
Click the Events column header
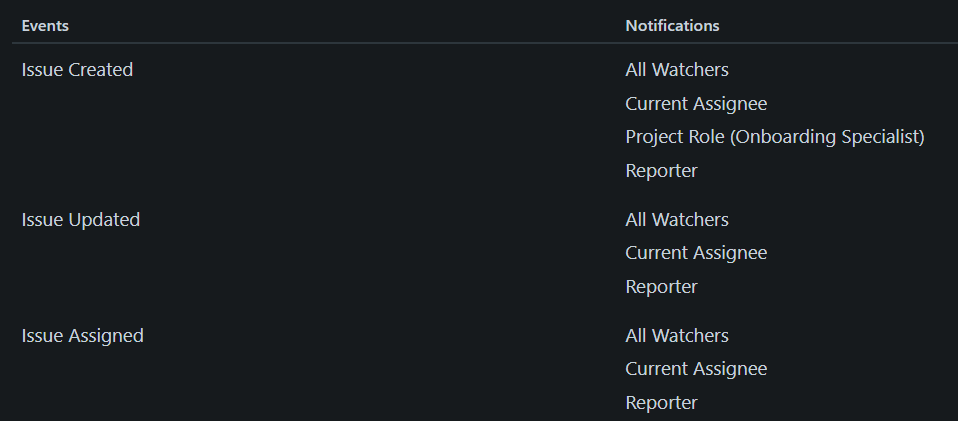pos(45,26)
